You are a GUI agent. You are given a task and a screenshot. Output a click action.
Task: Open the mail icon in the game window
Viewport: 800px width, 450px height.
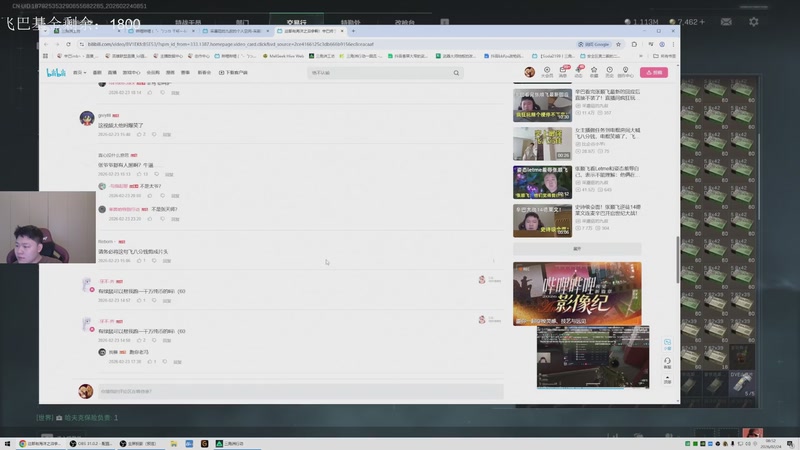pyautogui.click(x=726, y=22)
